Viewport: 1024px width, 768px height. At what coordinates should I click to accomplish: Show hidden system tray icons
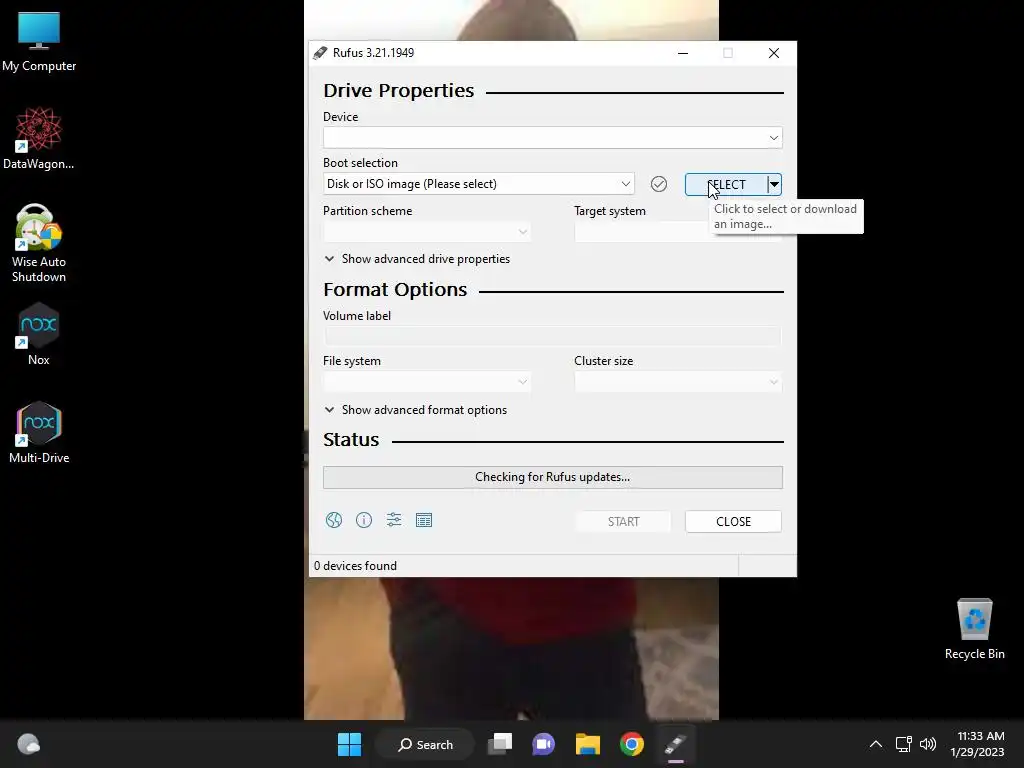[876, 744]
